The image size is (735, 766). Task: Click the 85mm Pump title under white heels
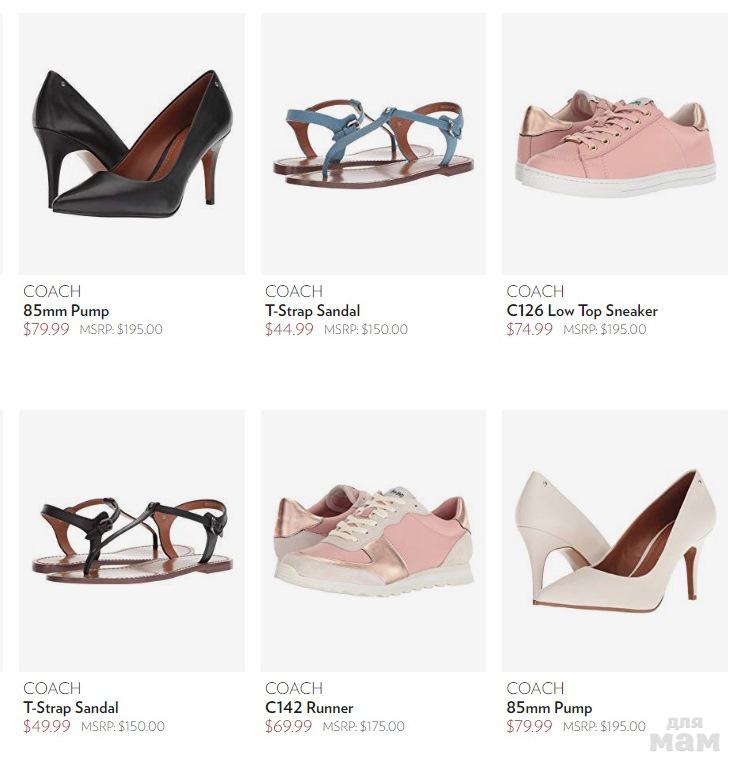(549, 708)
